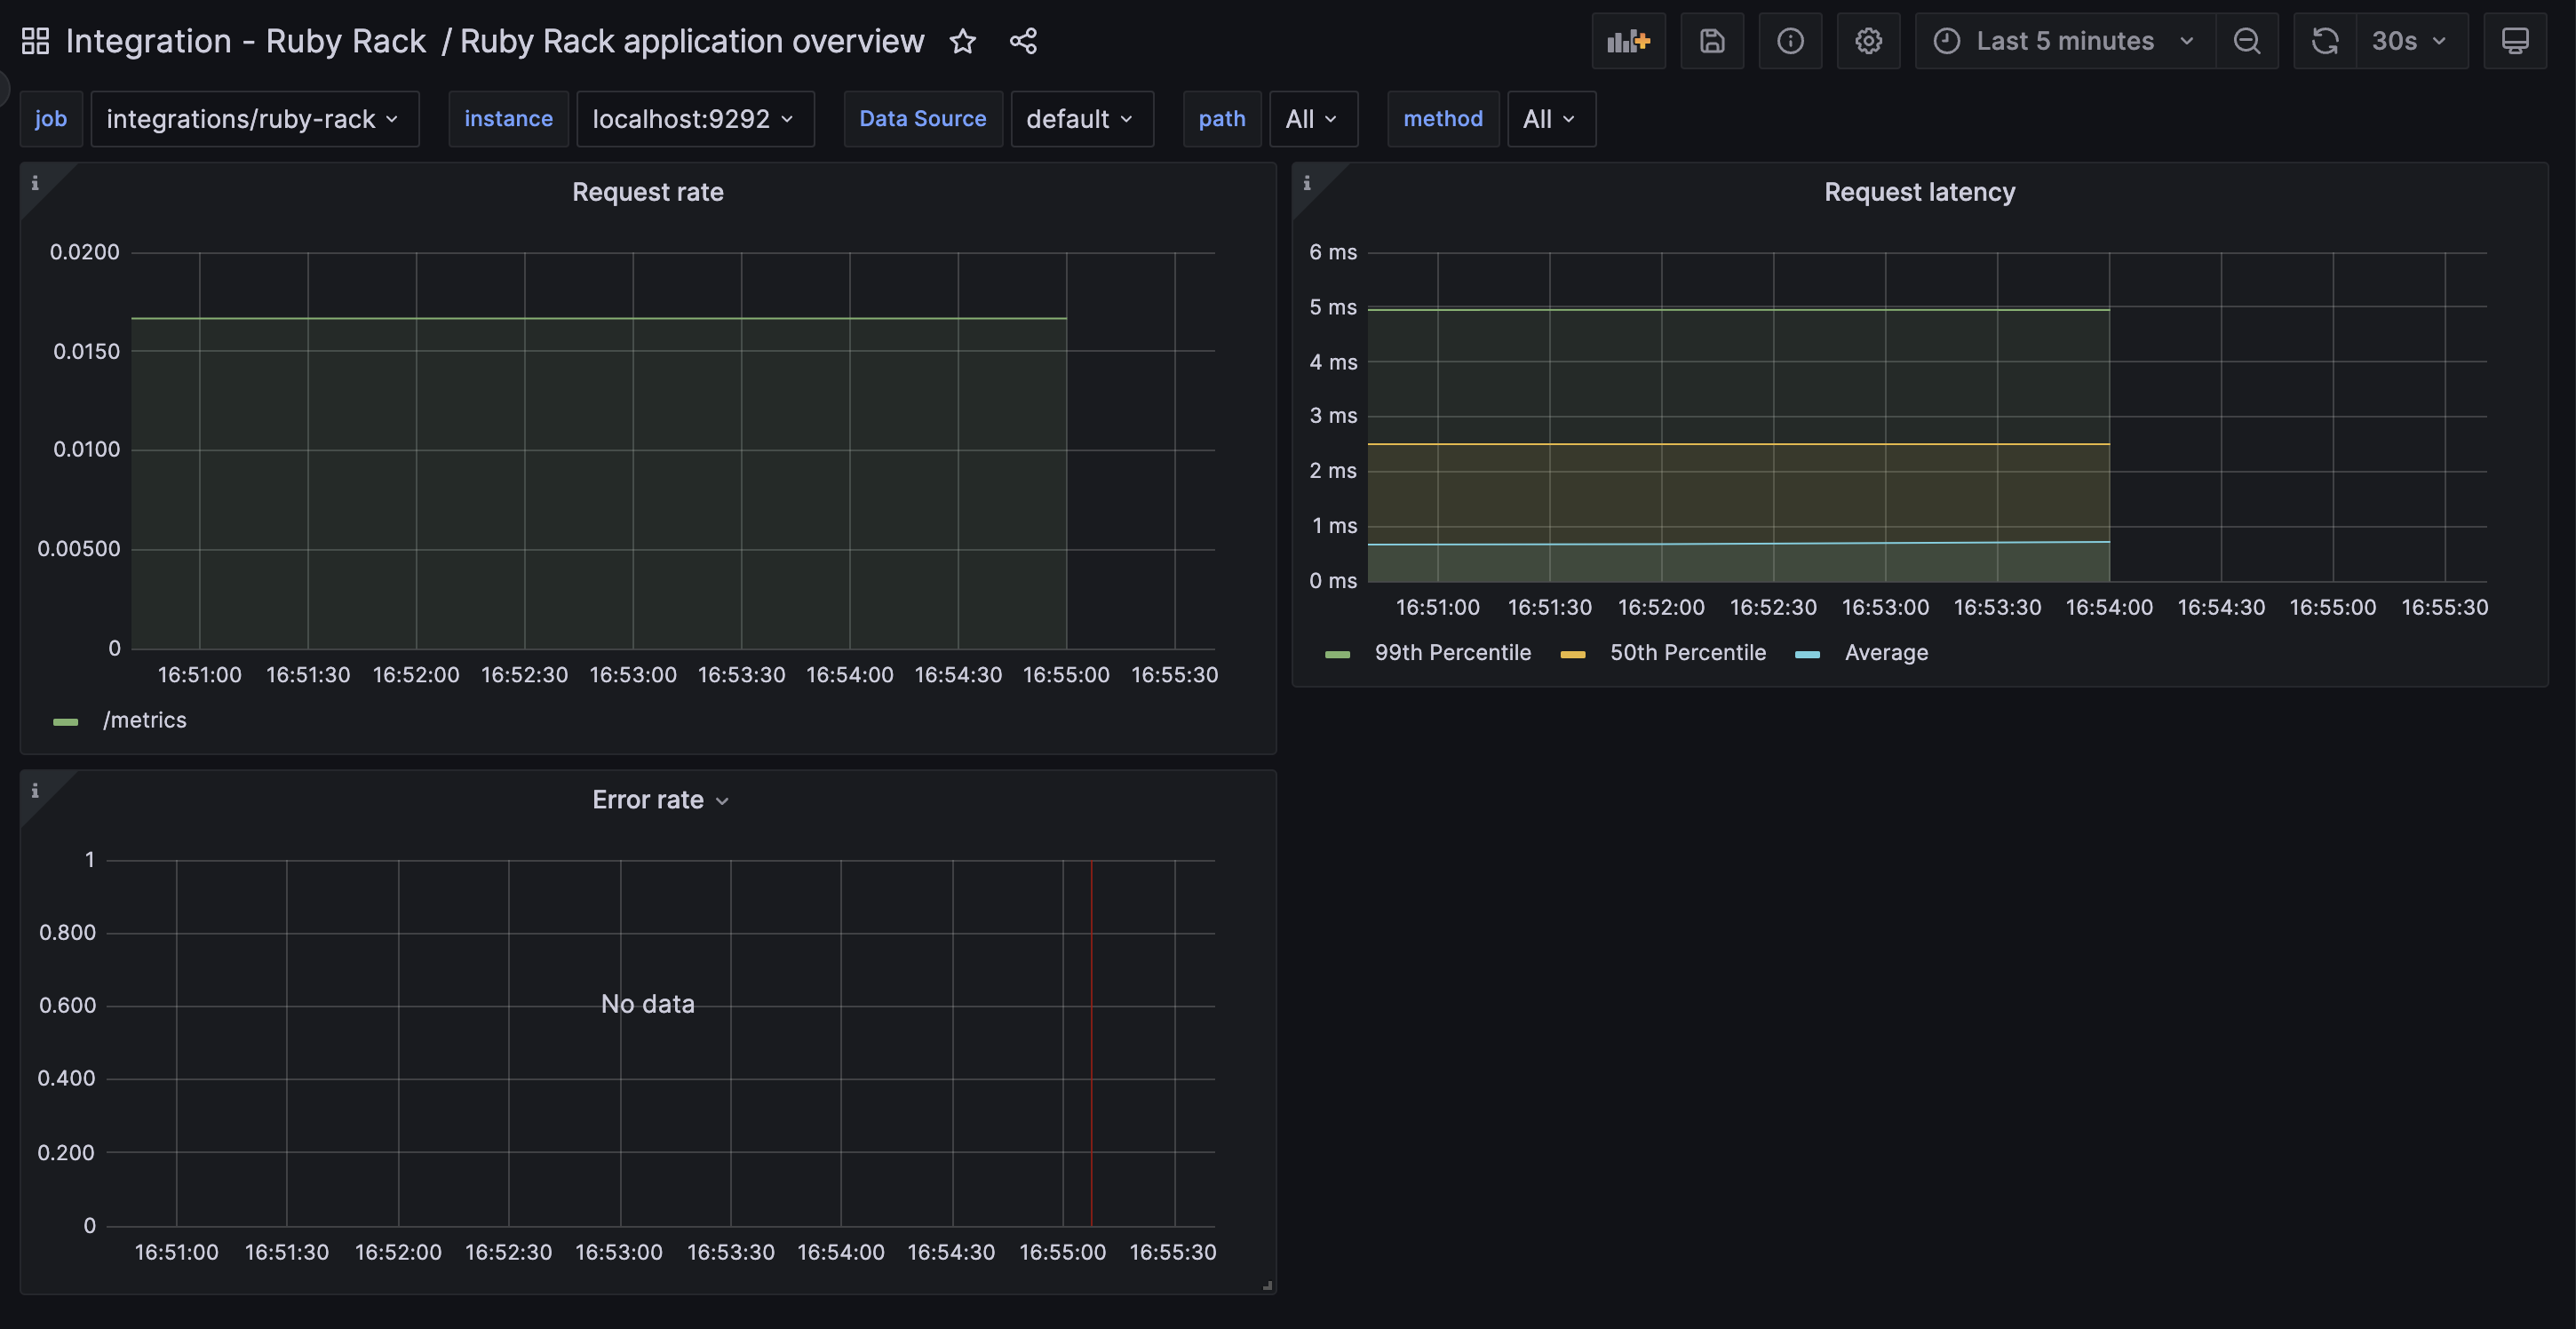
Task: Enable kiosk TV mode
Action: tap(2515, 41)
